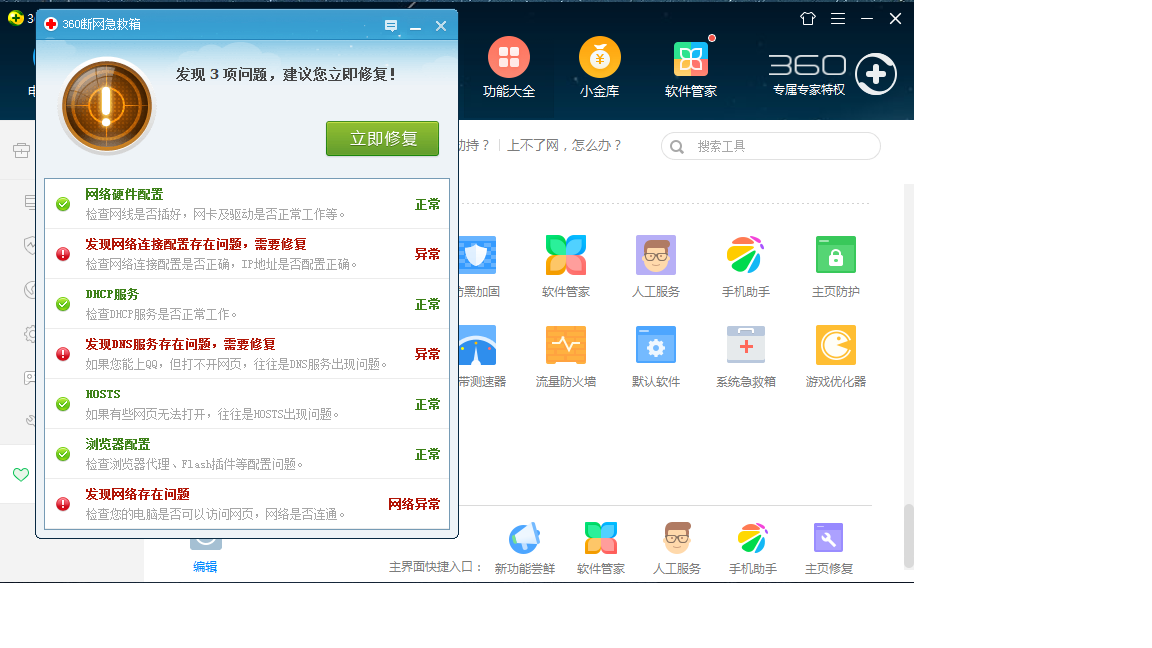Open 流量防火墙 tool

coord(566,357)
